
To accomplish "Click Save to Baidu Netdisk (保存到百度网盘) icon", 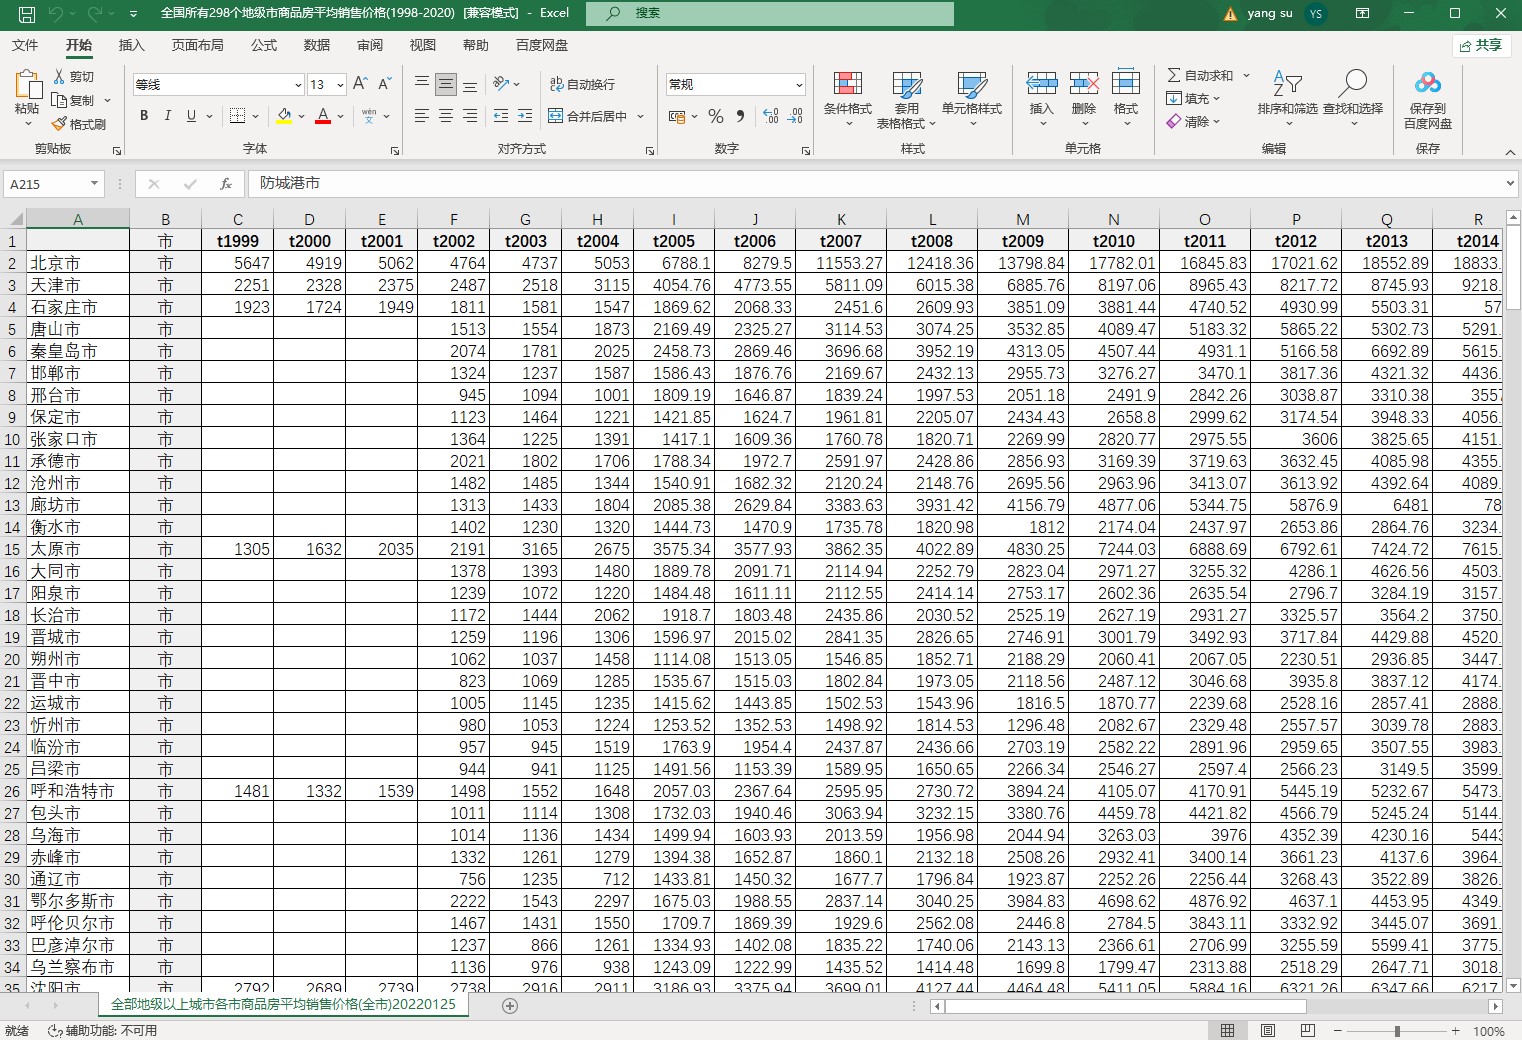I will pyautogui.click(x=1427, y=85).
